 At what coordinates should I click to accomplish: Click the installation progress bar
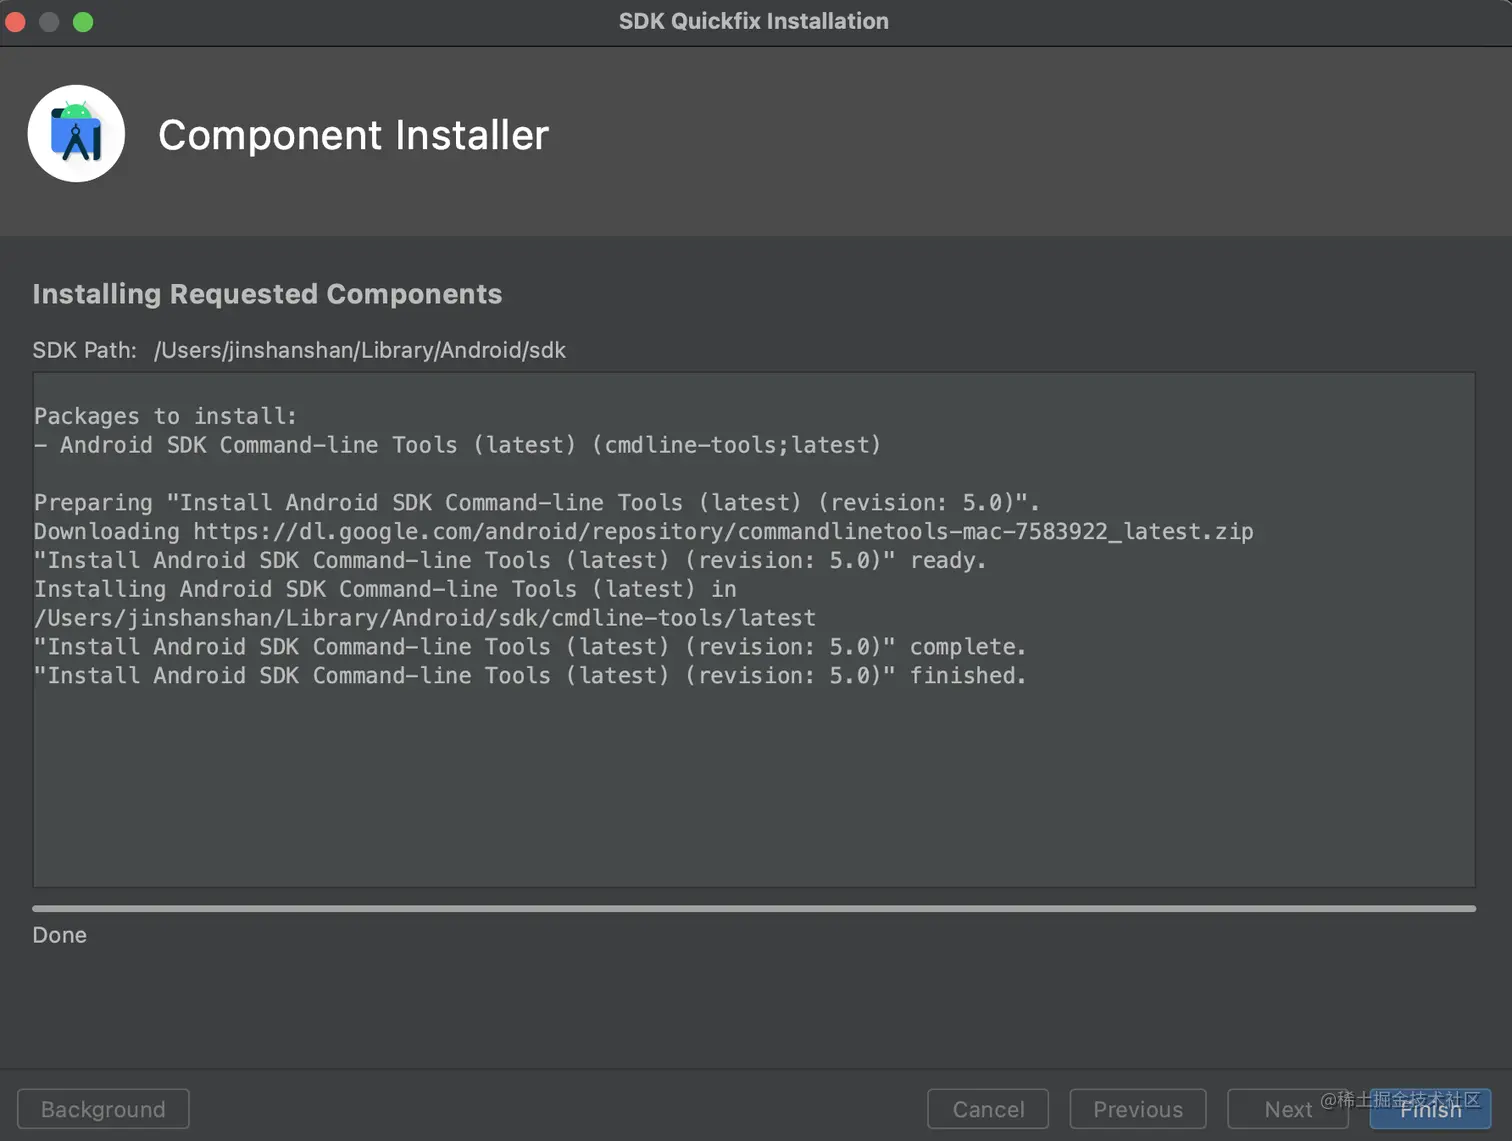(x=754, y=908)
